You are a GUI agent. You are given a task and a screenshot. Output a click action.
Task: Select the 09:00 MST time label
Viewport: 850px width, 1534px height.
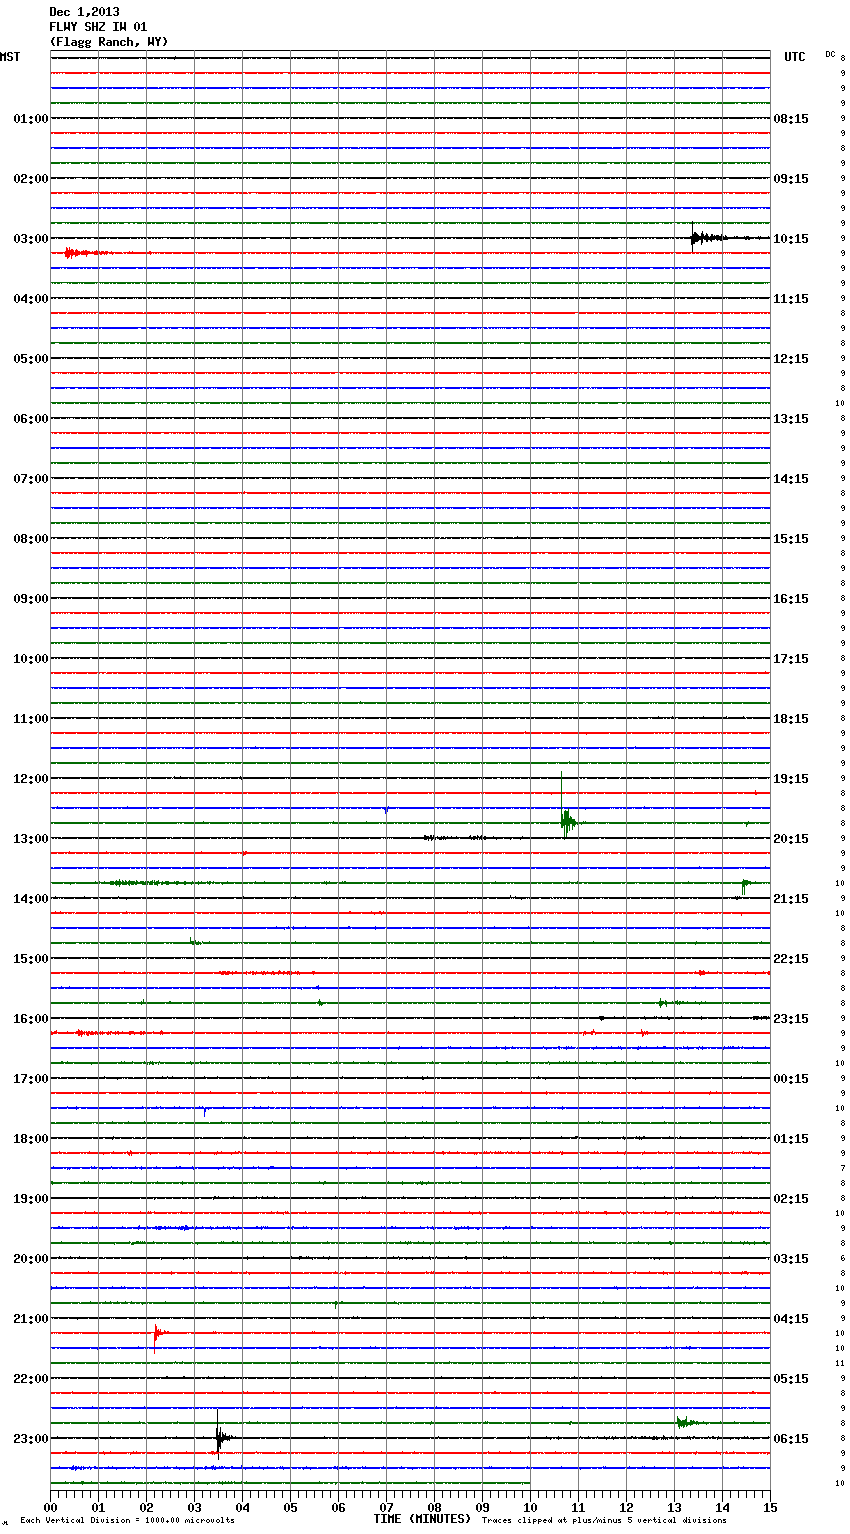[x=31, y=599]
